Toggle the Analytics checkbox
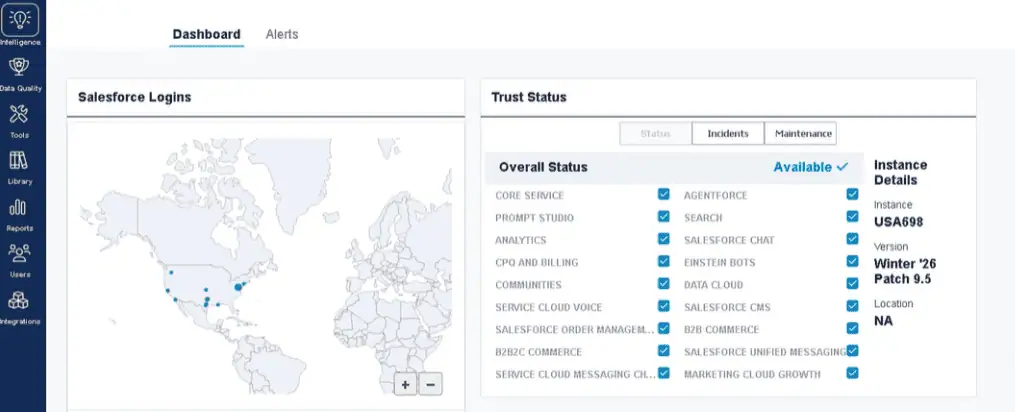Image resolution: width=1015 pixels, height=412 pixels. 664,239
